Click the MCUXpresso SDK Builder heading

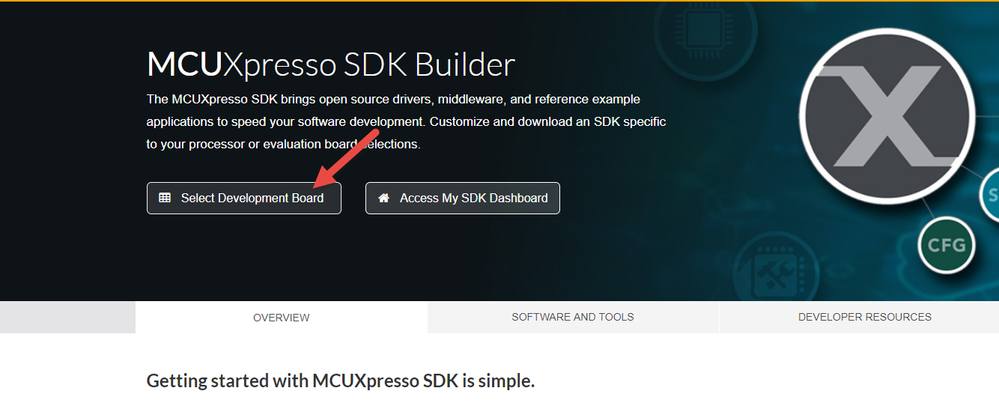331,65
